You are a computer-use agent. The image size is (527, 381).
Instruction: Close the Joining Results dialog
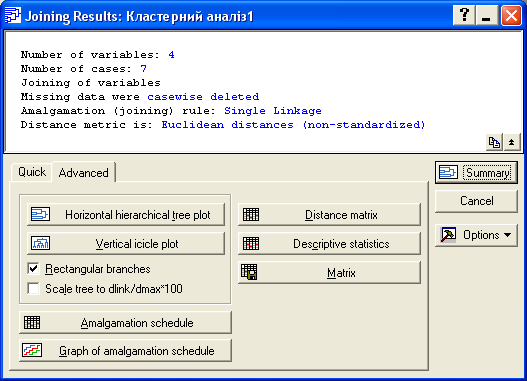pyautogui.click(x=511, y=15)
